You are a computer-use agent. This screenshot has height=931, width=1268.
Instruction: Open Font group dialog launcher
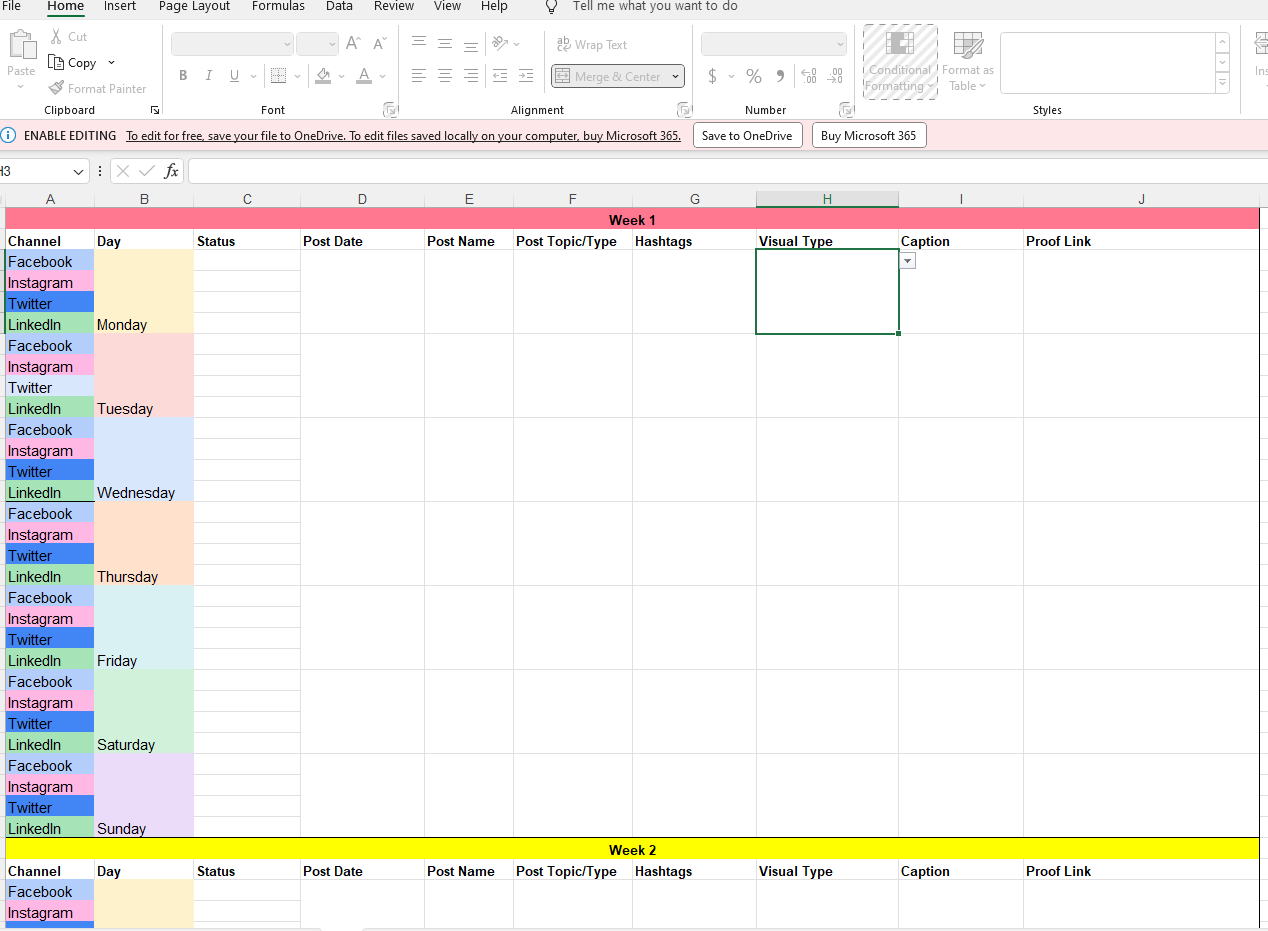(x=390, y=110)
